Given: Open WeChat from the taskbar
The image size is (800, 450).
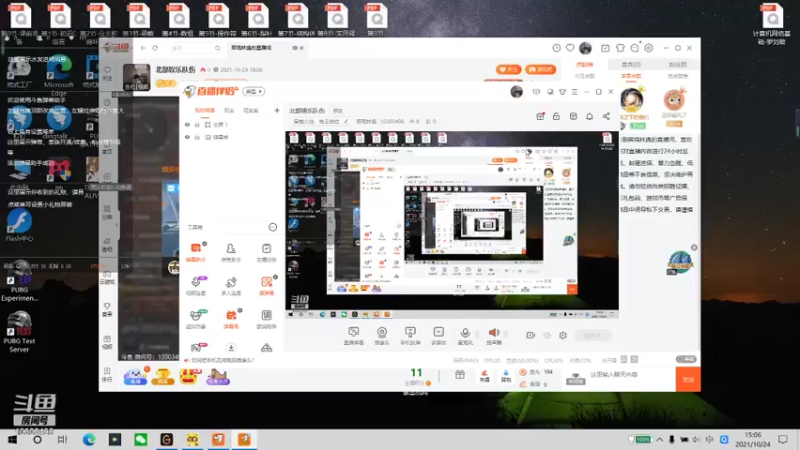Looking at the screenshot, I should (141, 439).
